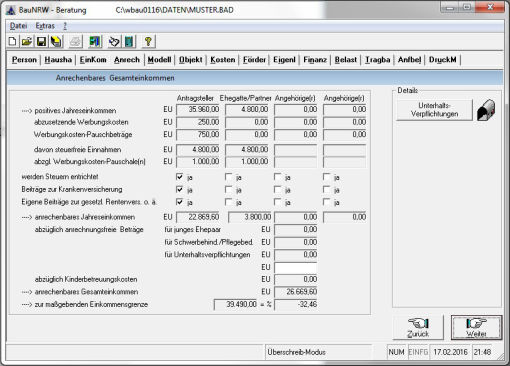Click the pointing hand toolbar icon
The image size is (510, 366).
click(x=114, y=42)
